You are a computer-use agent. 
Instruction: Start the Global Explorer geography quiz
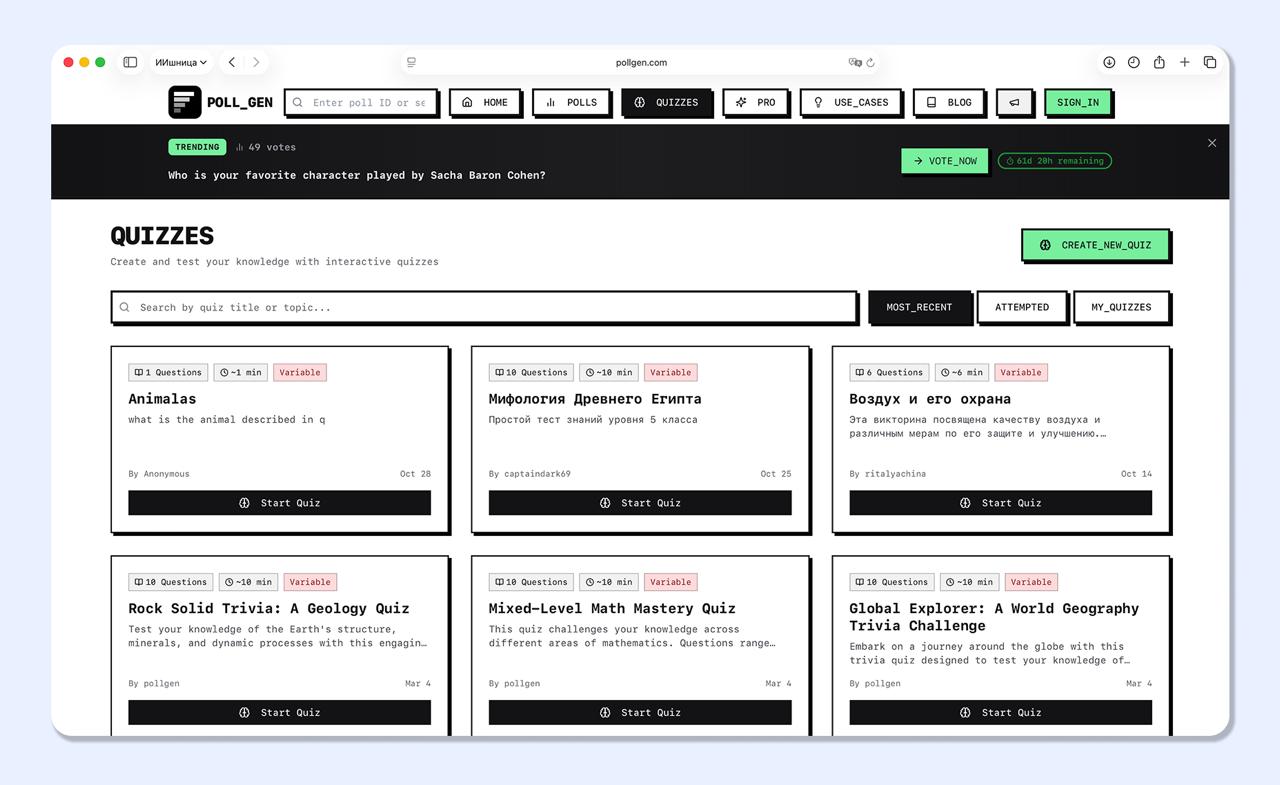coord(1000,712)
